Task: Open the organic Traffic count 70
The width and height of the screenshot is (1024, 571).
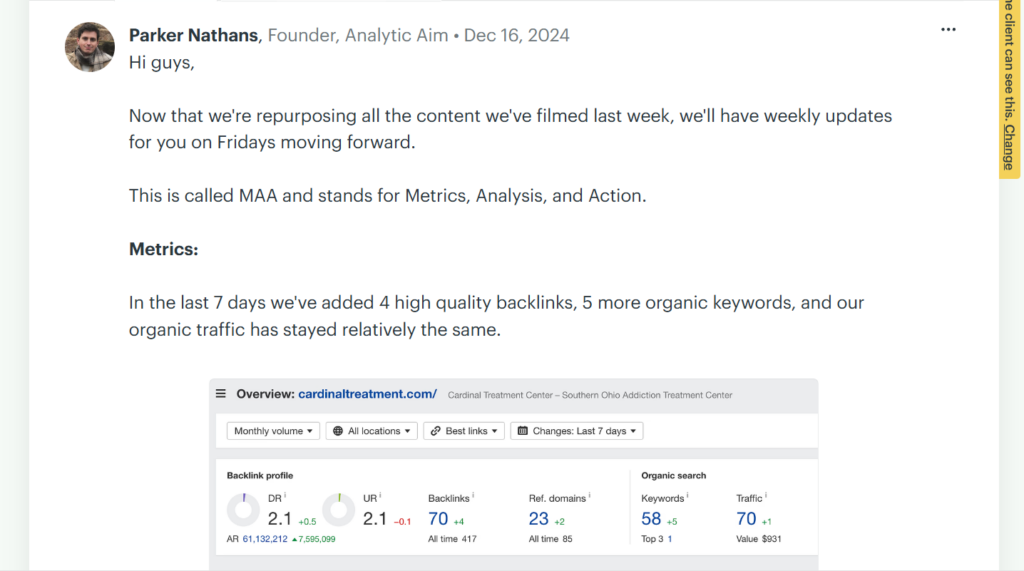Action: pyautogui.click(x=746, y=519)
